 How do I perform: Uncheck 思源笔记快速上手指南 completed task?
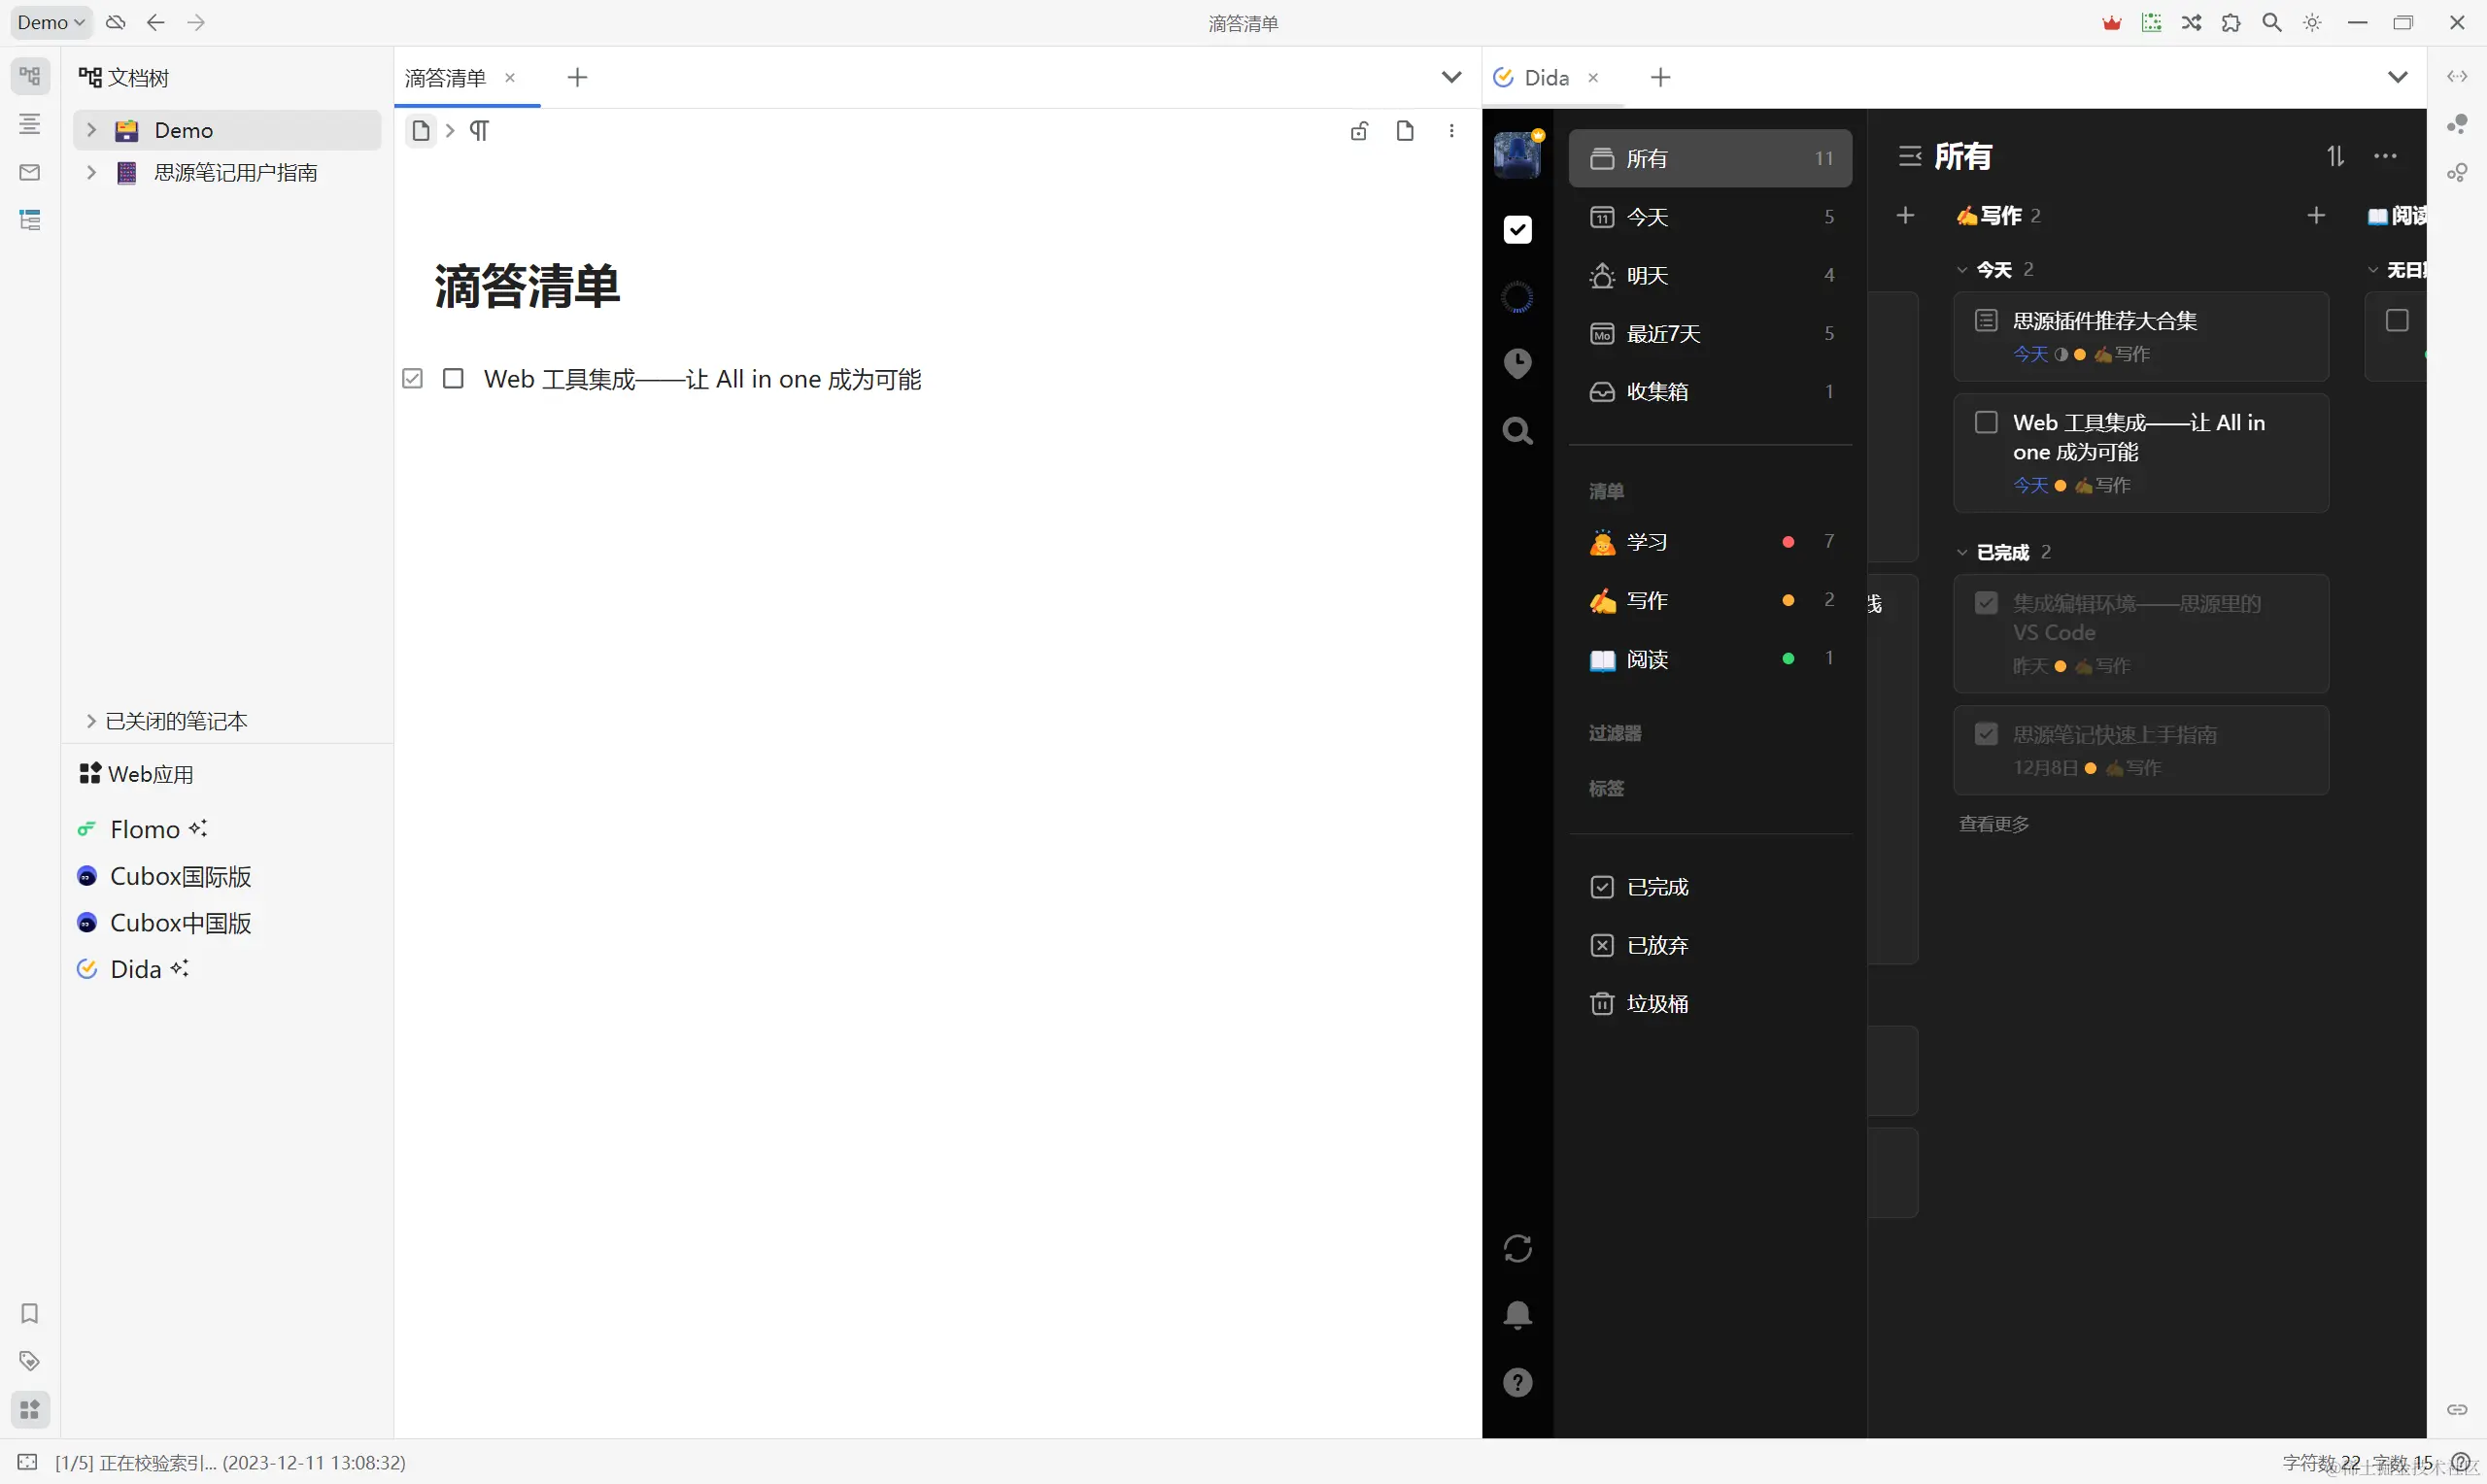[1986, 735]
